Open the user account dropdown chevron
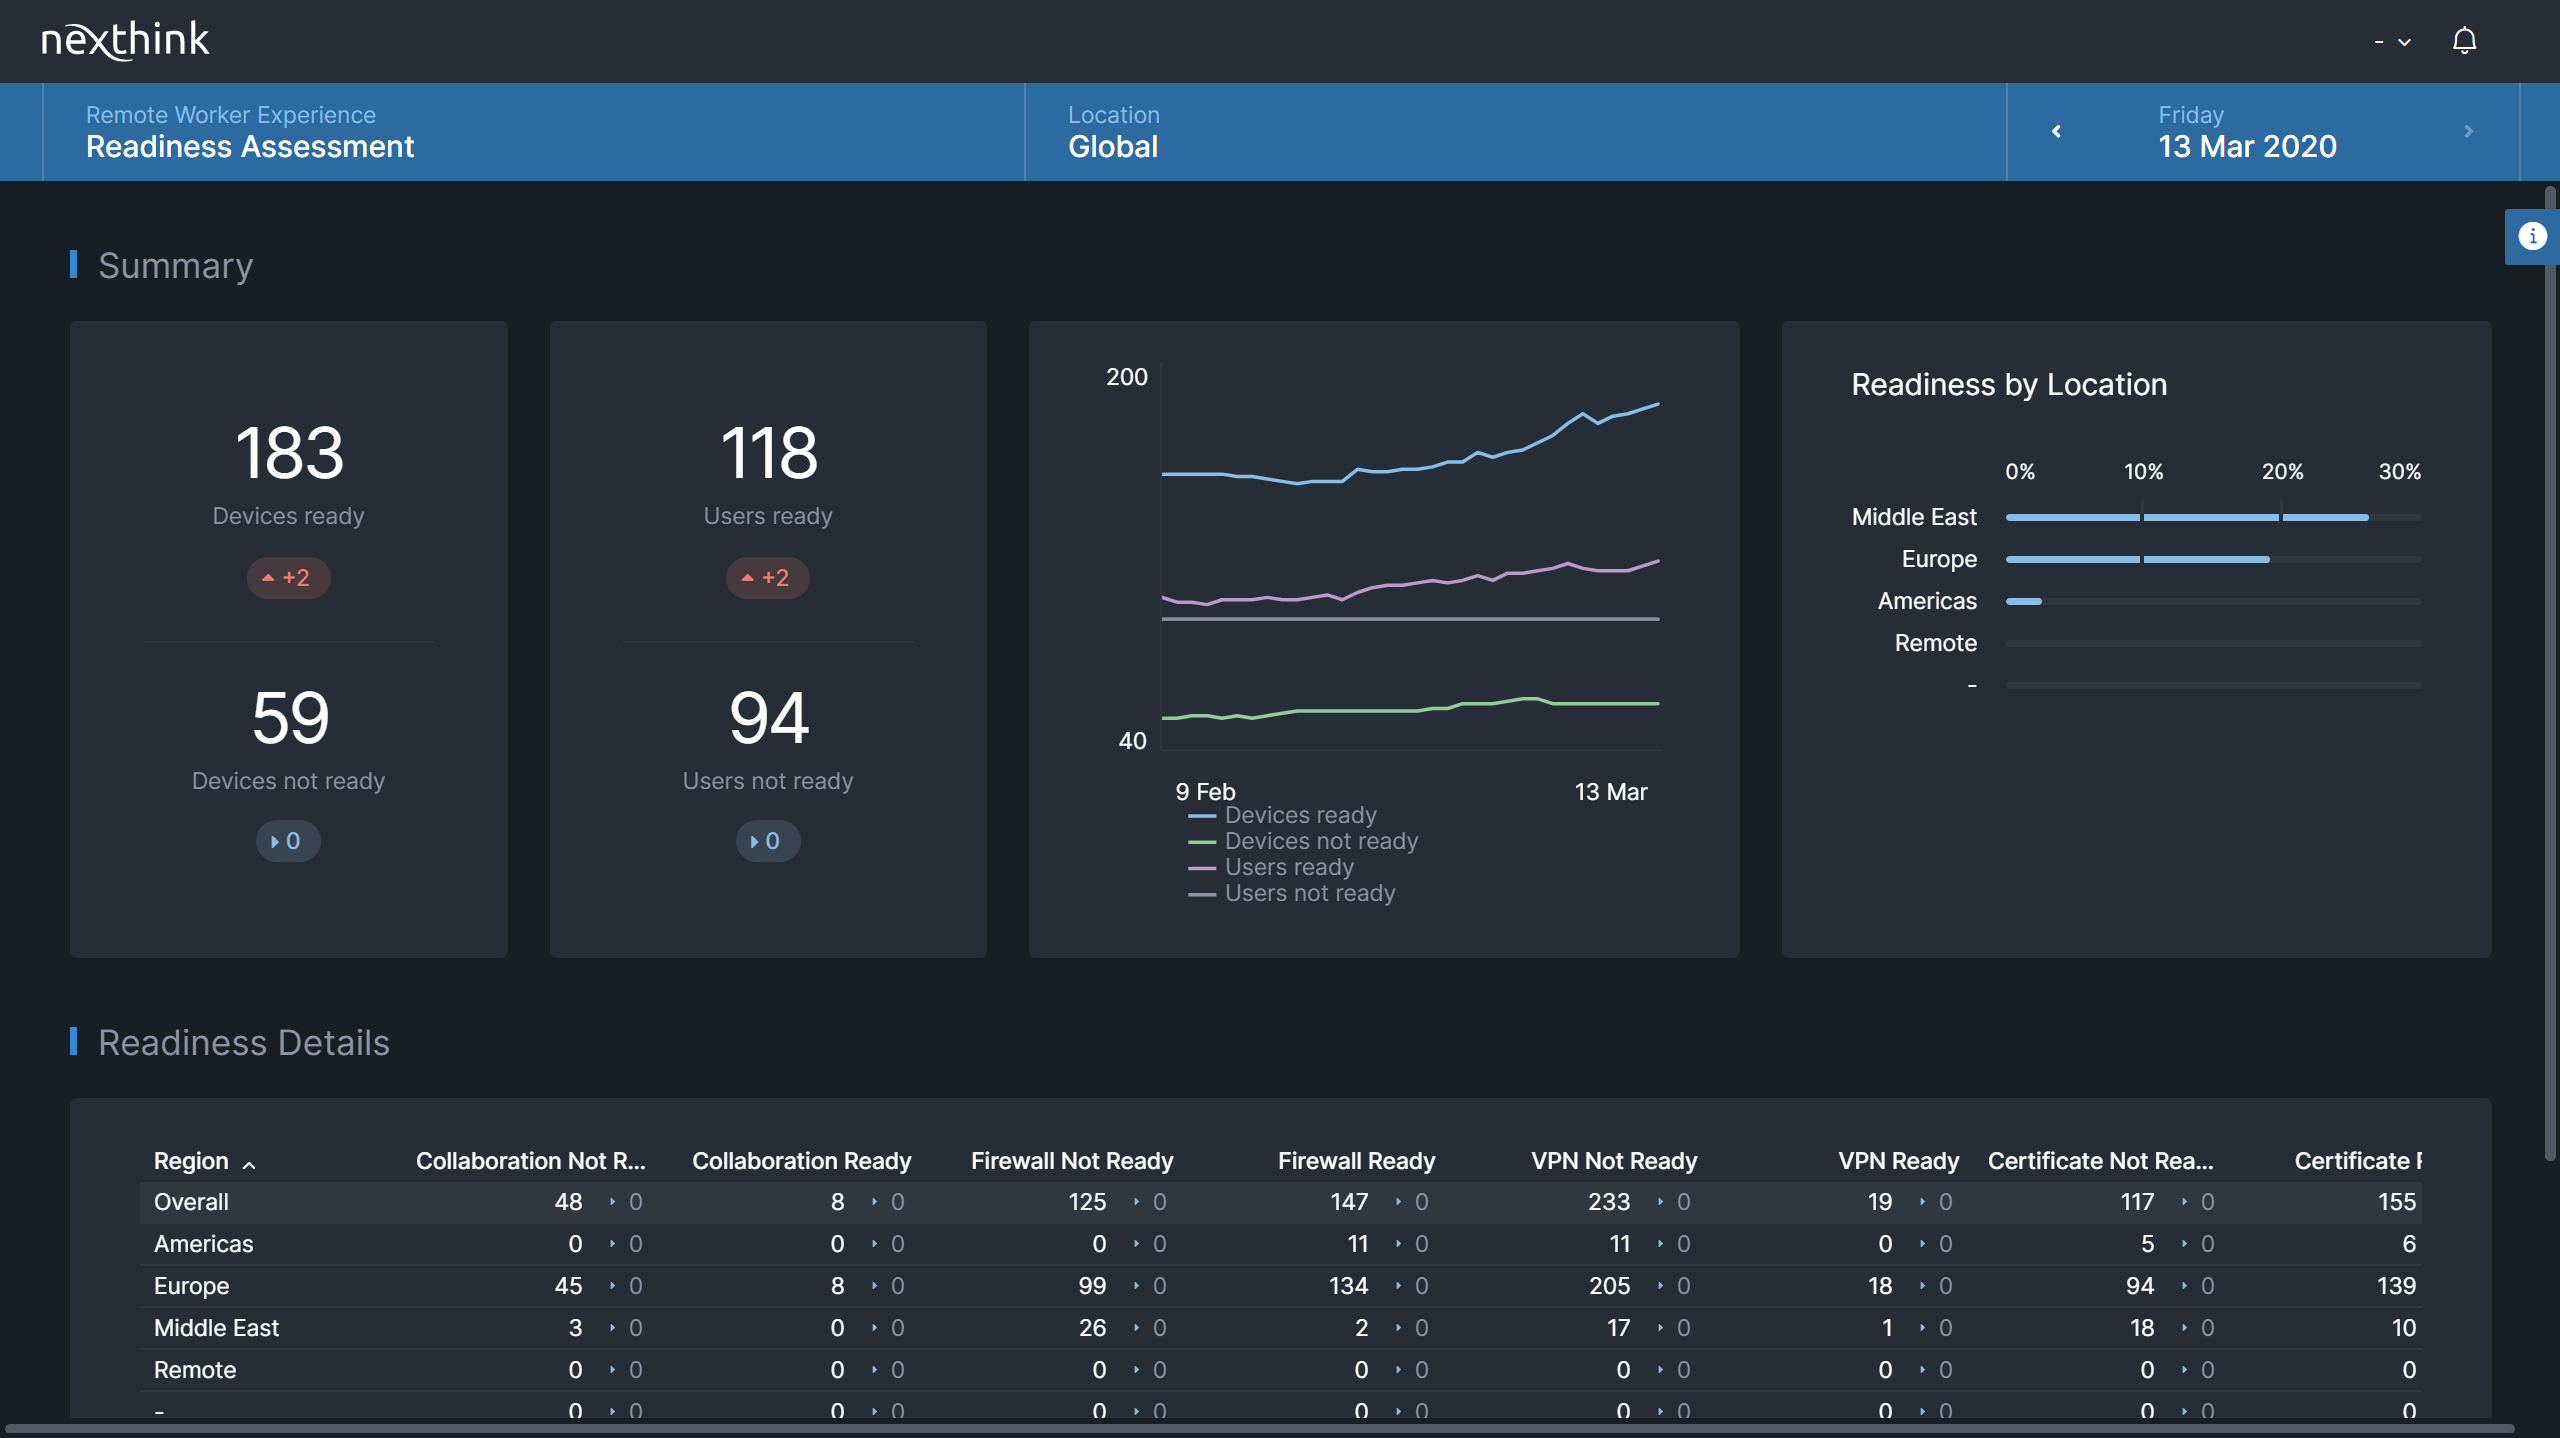Image resolution: width=2560 pixels, height=1438 pixels. point(2404,42)
